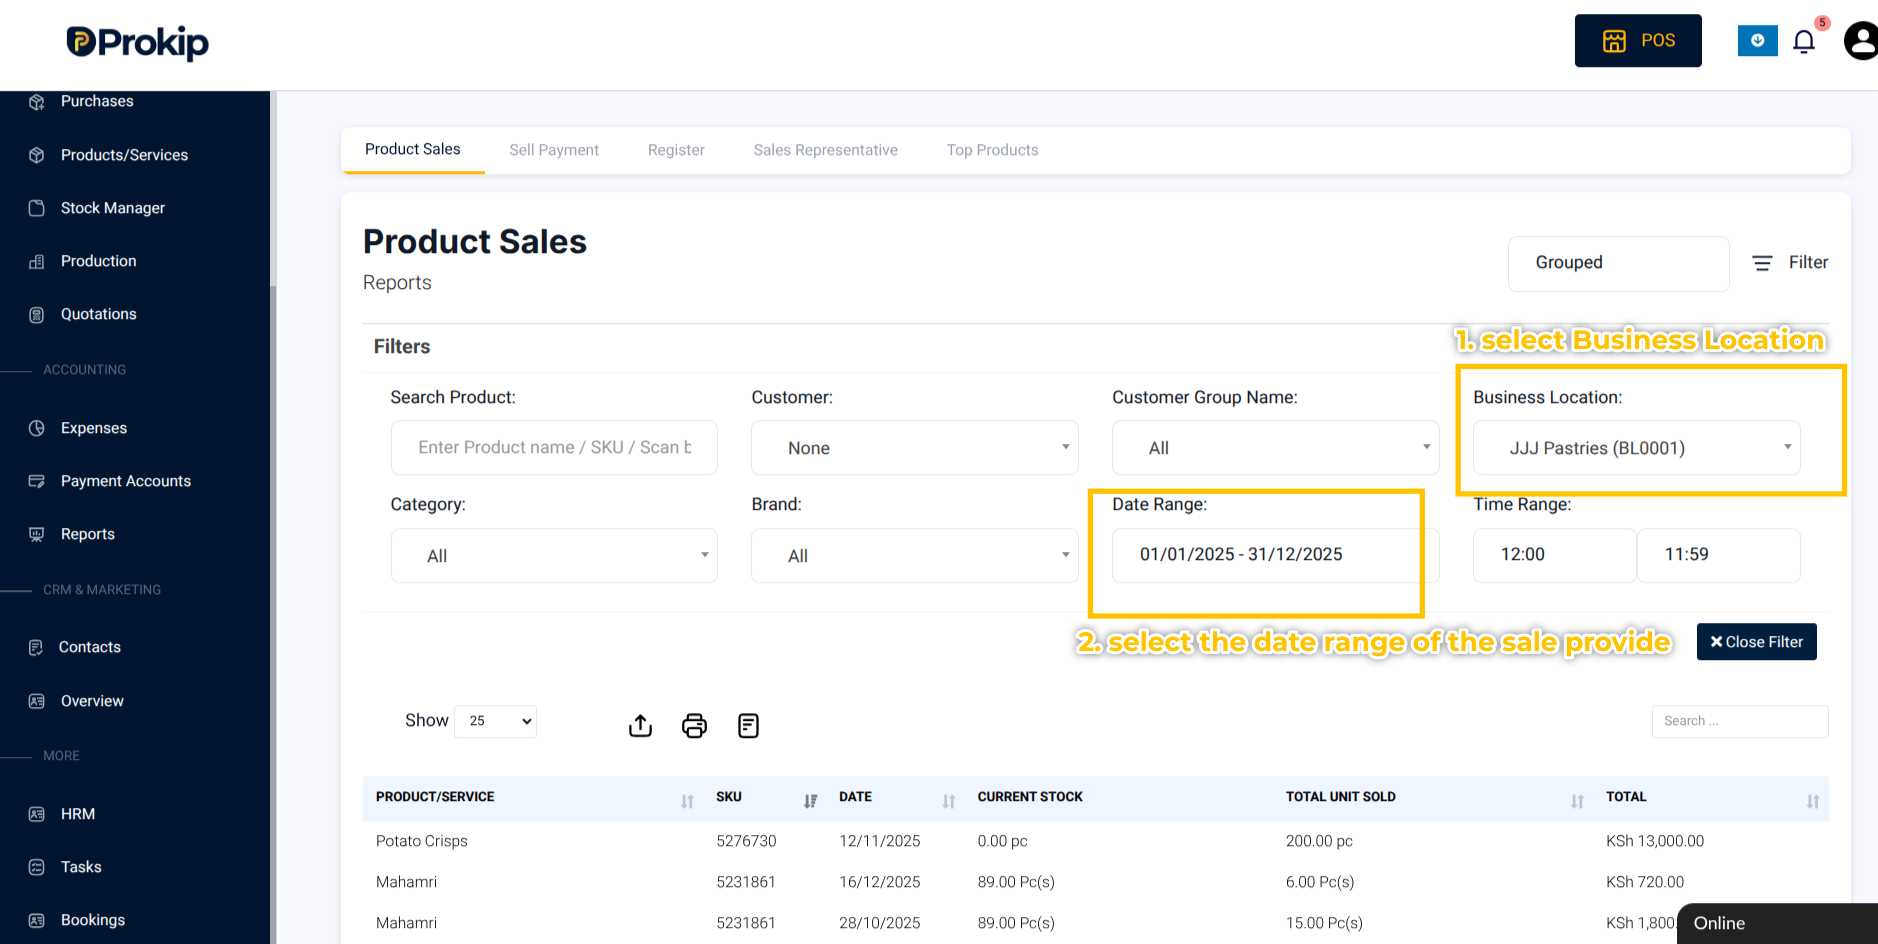
Task: Select the 200.00 pc units sold cell
Action: click(1319, 841)
